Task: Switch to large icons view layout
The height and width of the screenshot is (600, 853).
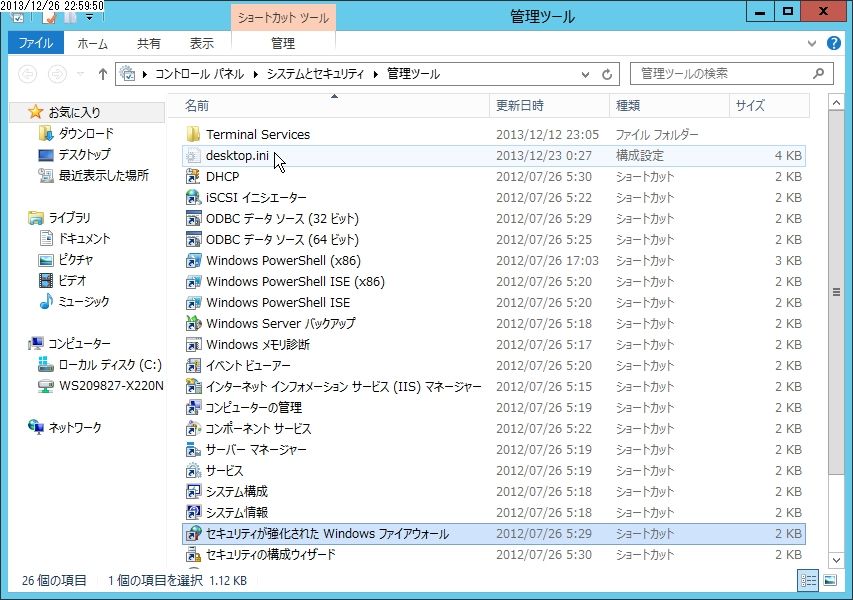Action: (830, 580)
